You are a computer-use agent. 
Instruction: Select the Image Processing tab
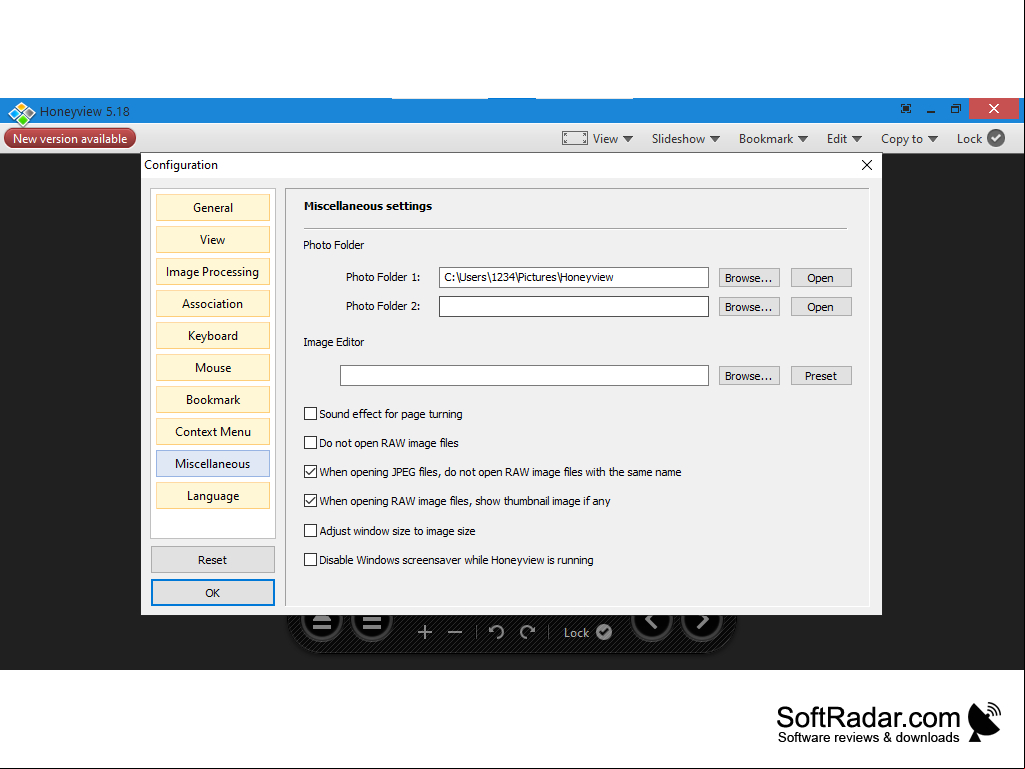pos(213,271)
